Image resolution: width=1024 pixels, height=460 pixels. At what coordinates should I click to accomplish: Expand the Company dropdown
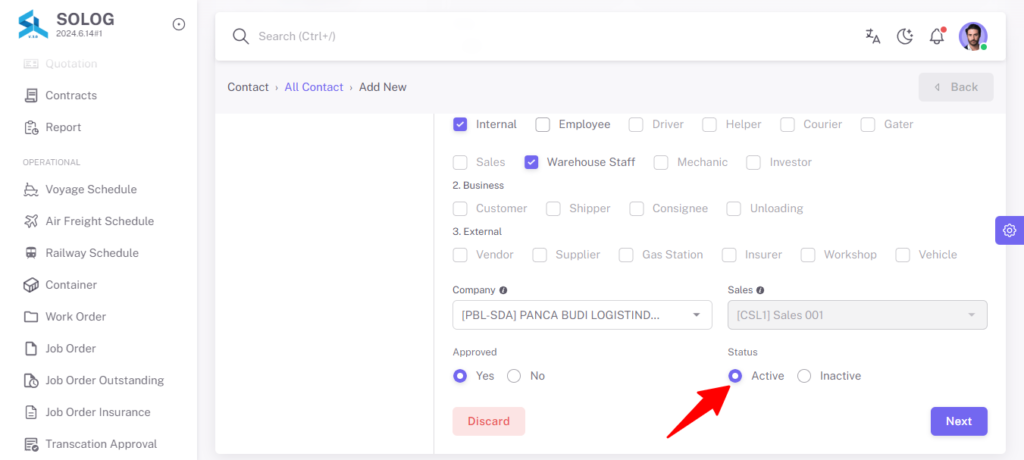click(x=582, y=315)
